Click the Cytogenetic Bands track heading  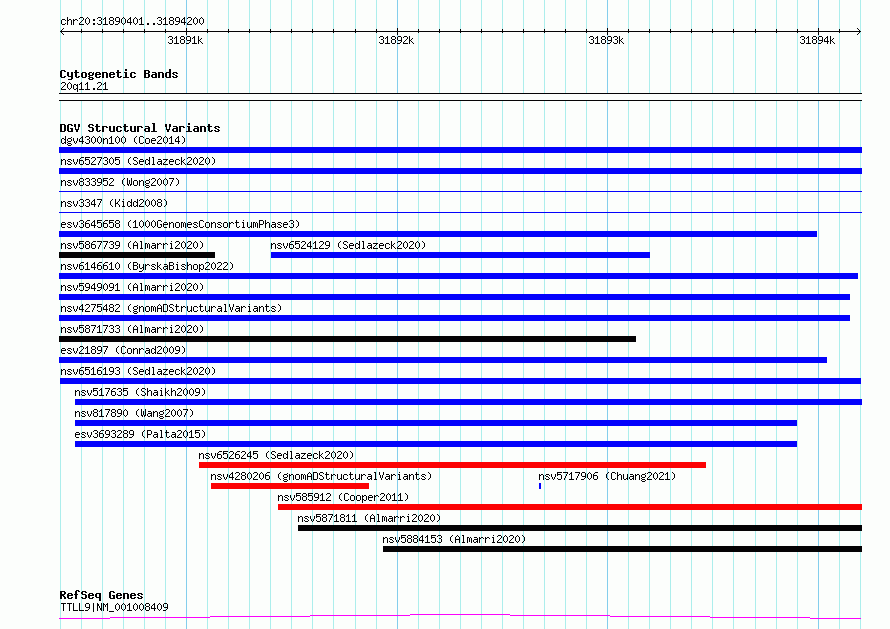point(119,74)
